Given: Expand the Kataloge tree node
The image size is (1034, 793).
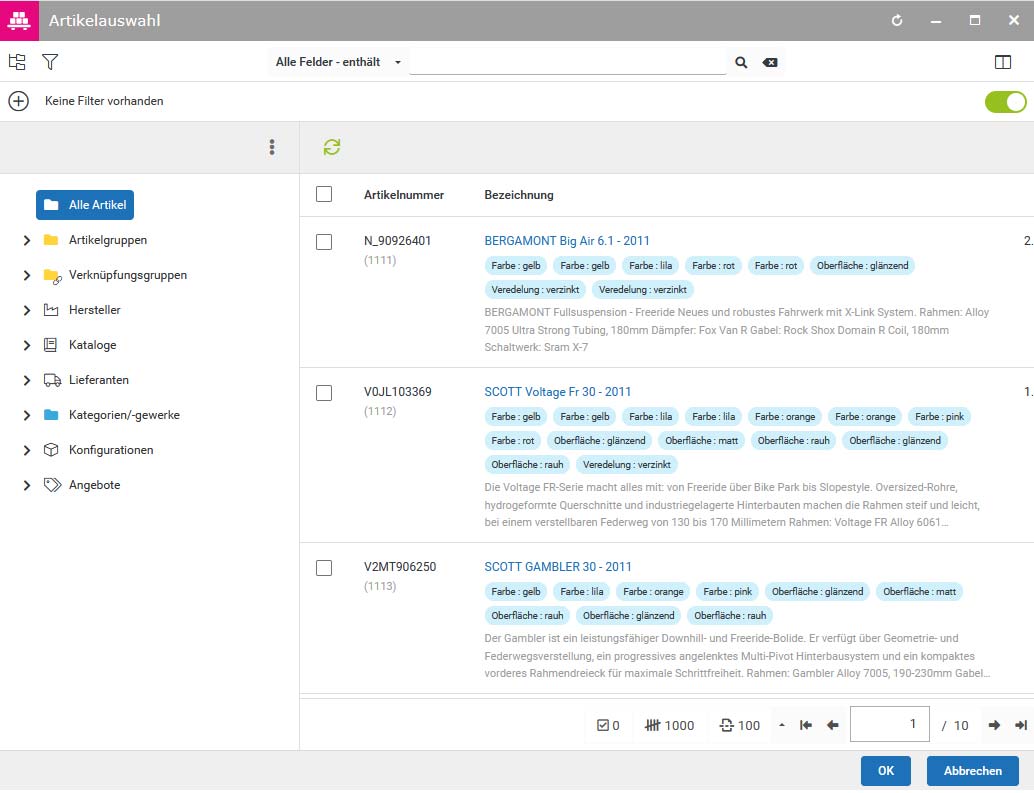Looking at the screenshot, I should (26, 345).
